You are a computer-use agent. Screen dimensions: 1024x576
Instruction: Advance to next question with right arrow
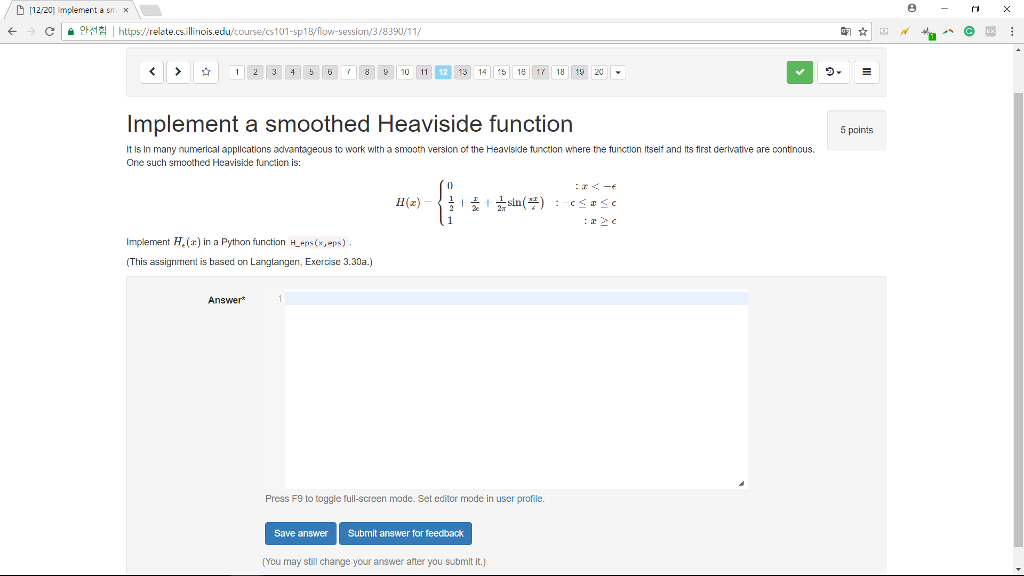(x=177, y=72)
